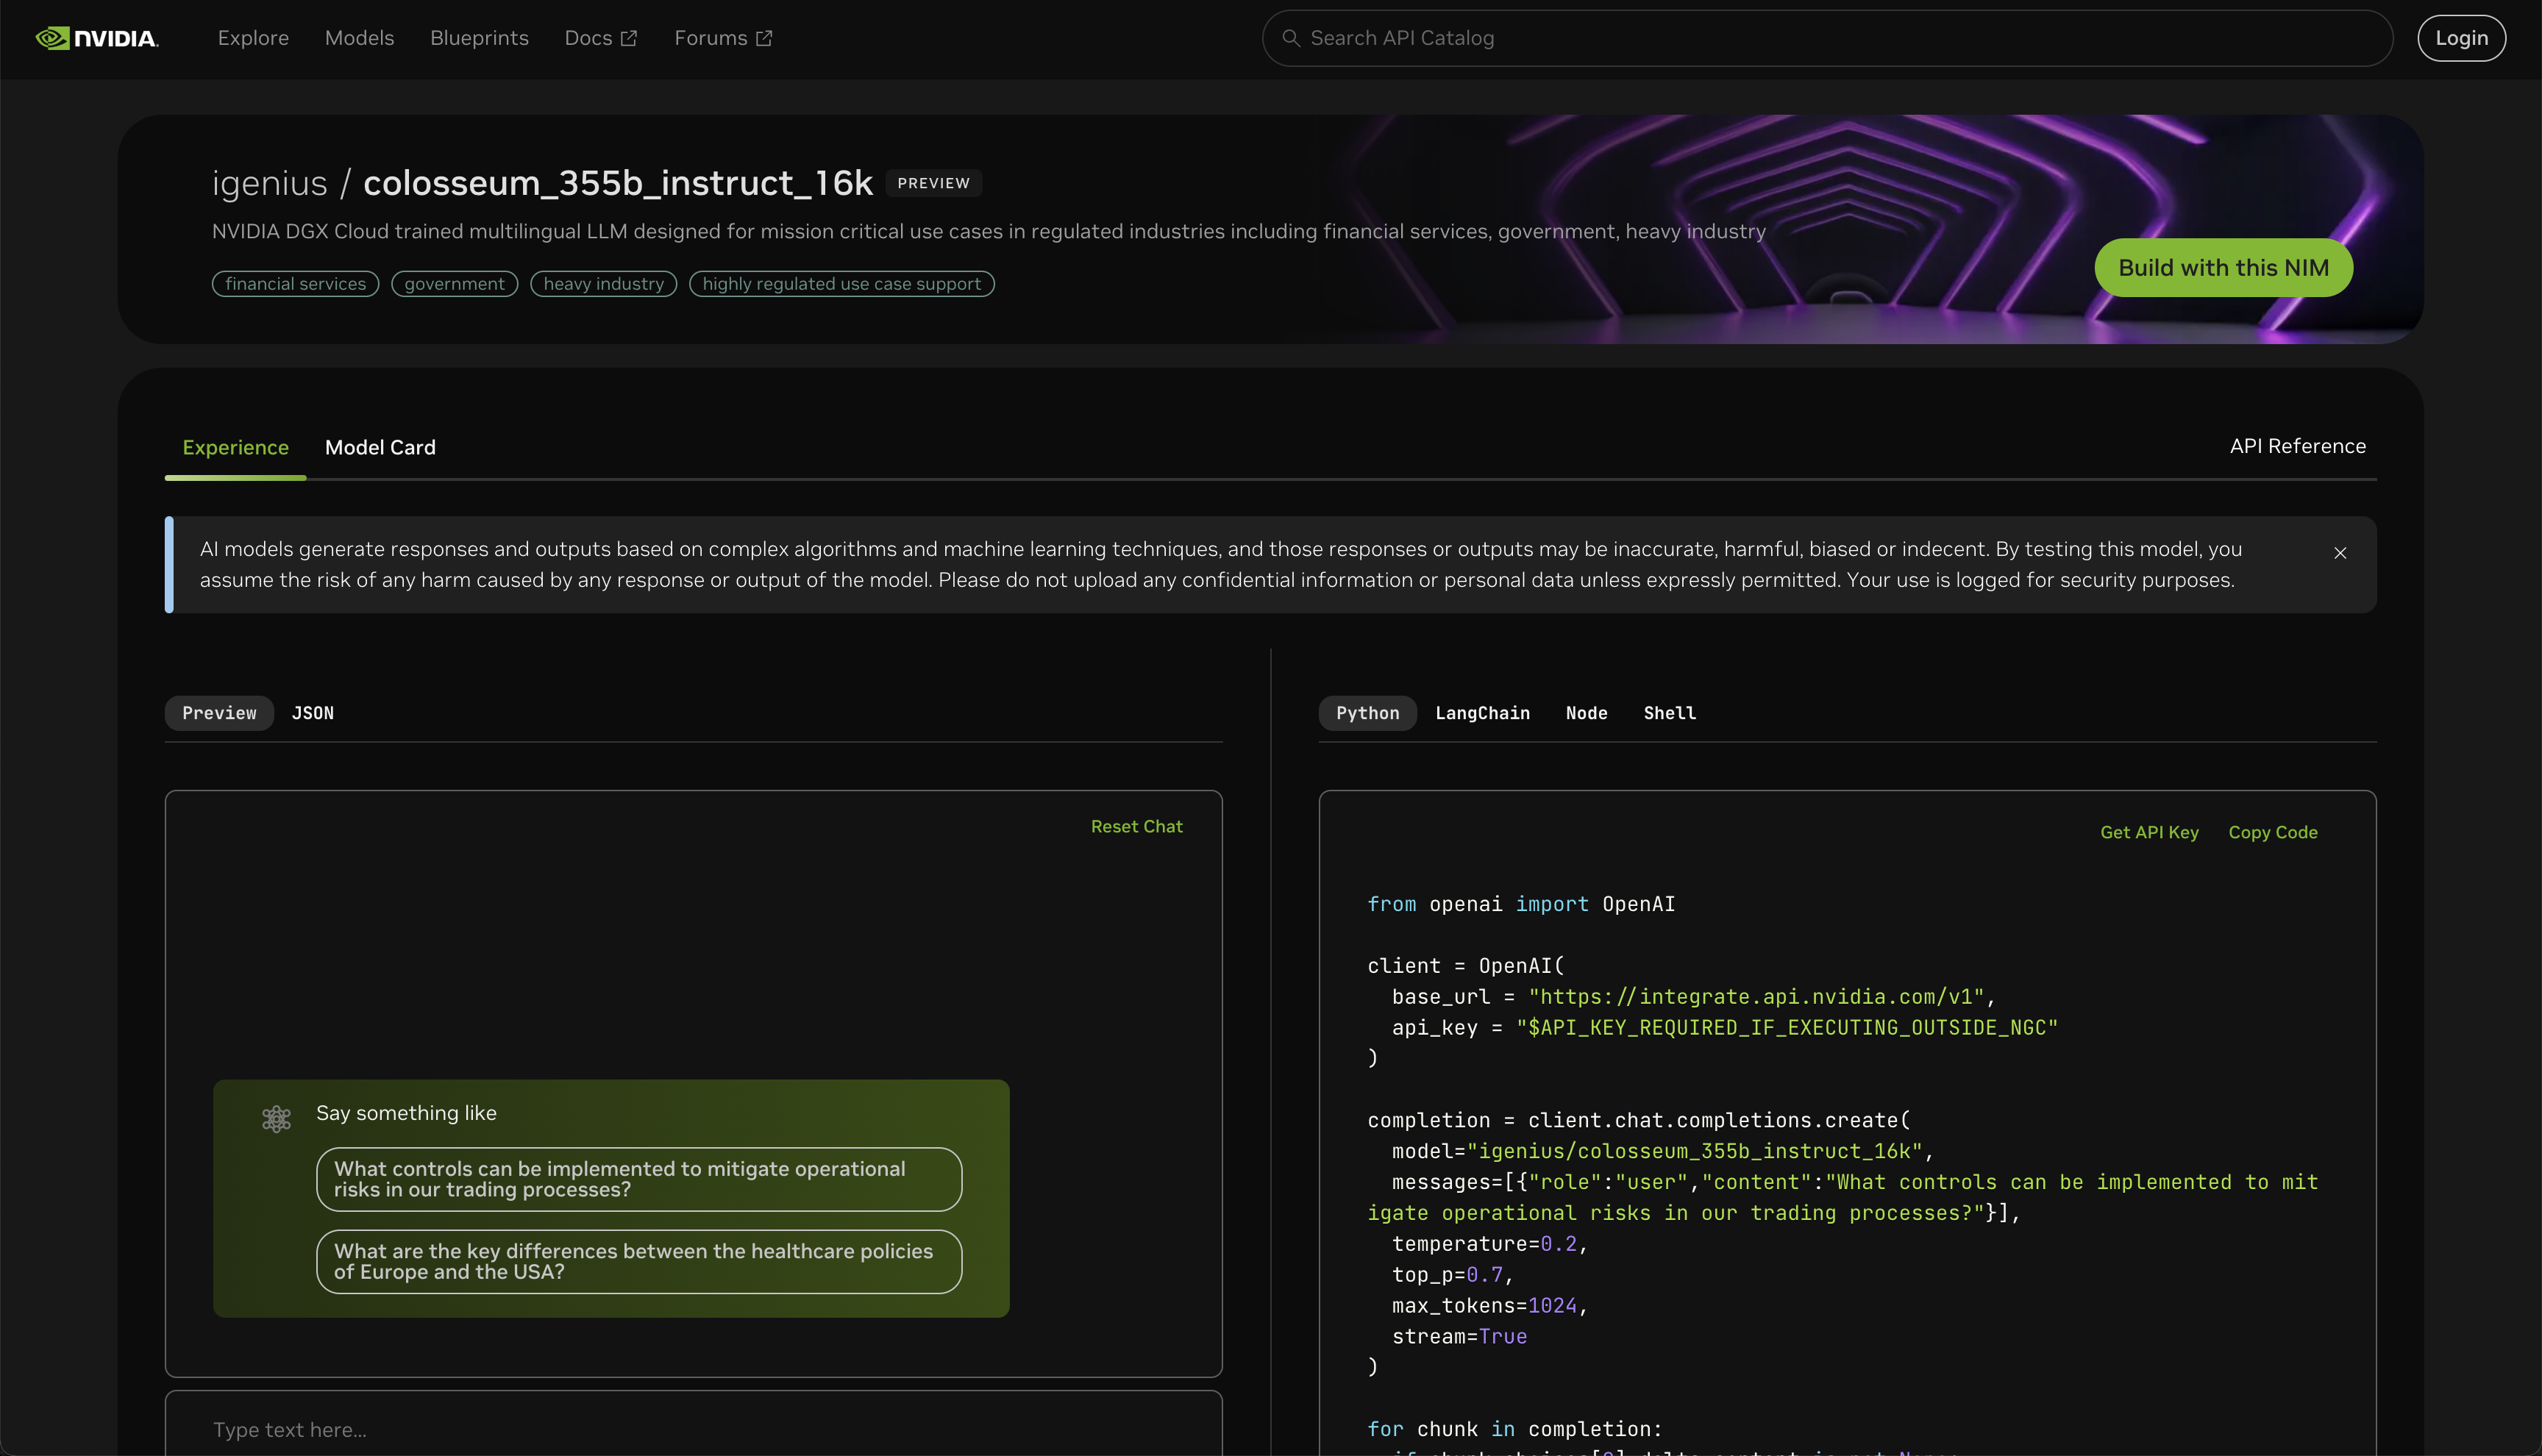Select the financial services tag

(x=295, y=284)
